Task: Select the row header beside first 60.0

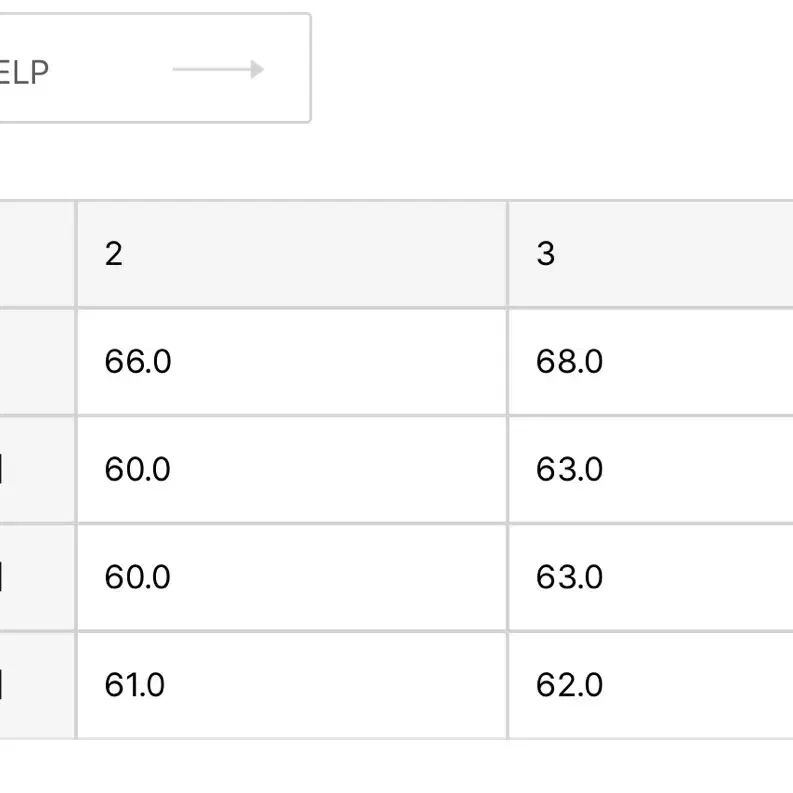Action: [37, 470]
